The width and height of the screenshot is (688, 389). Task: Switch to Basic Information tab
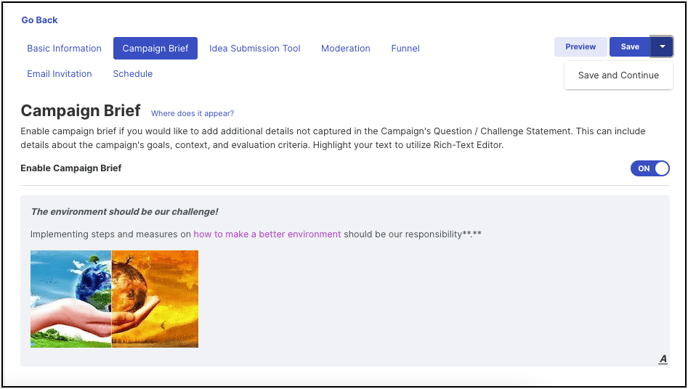(x=64, y=48)
